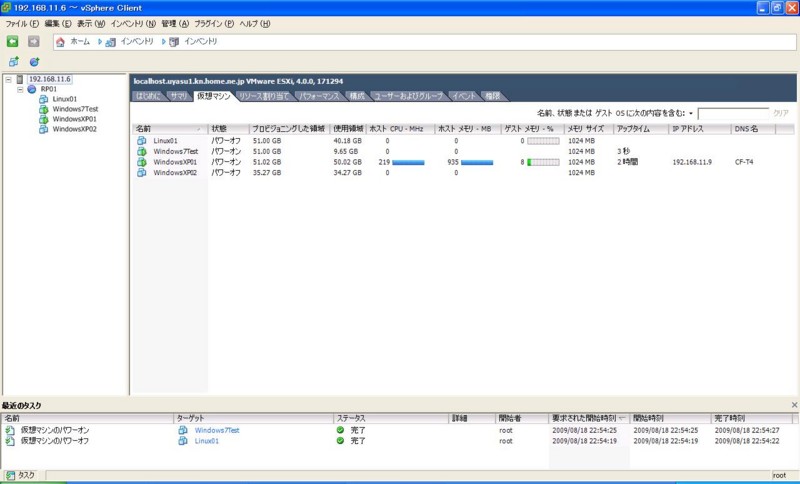Sort by ホスト CPU - MHz column header
The width and height of the screenshot is (800, 484).
click(x=400, y=129)
